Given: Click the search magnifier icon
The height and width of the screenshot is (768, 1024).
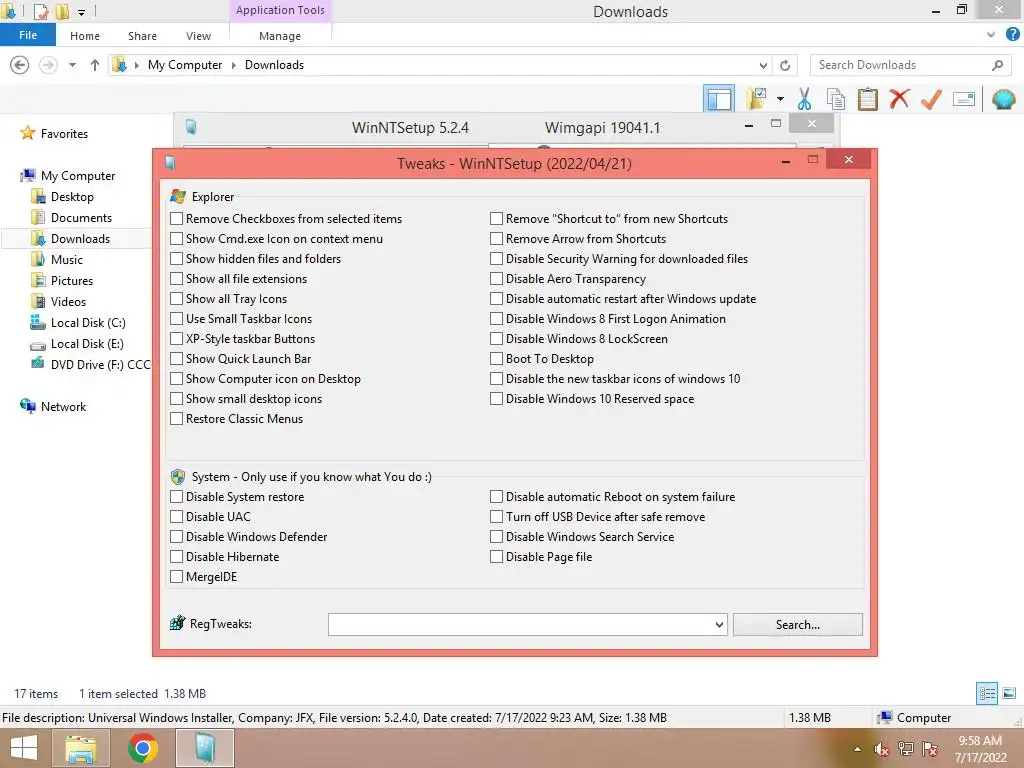Looking at the screenshot, I should click(997, 65).
